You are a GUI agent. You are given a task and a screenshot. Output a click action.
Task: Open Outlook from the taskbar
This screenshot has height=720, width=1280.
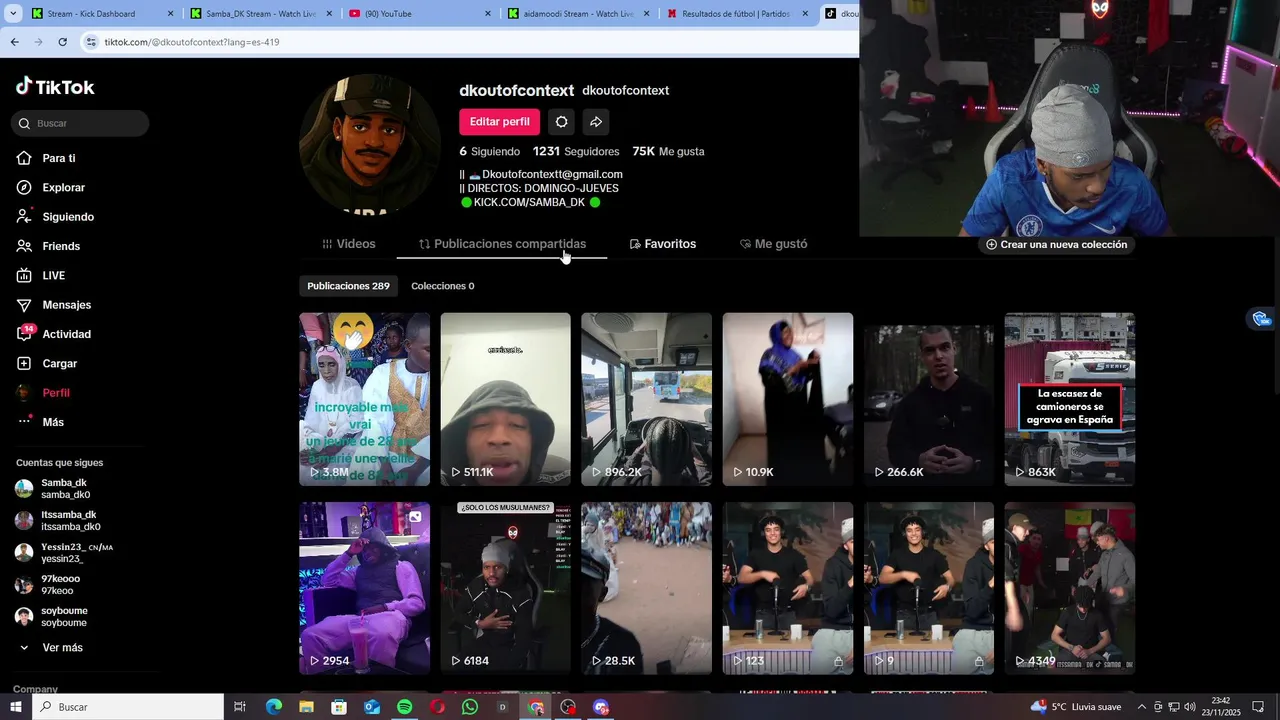(372, 707)
